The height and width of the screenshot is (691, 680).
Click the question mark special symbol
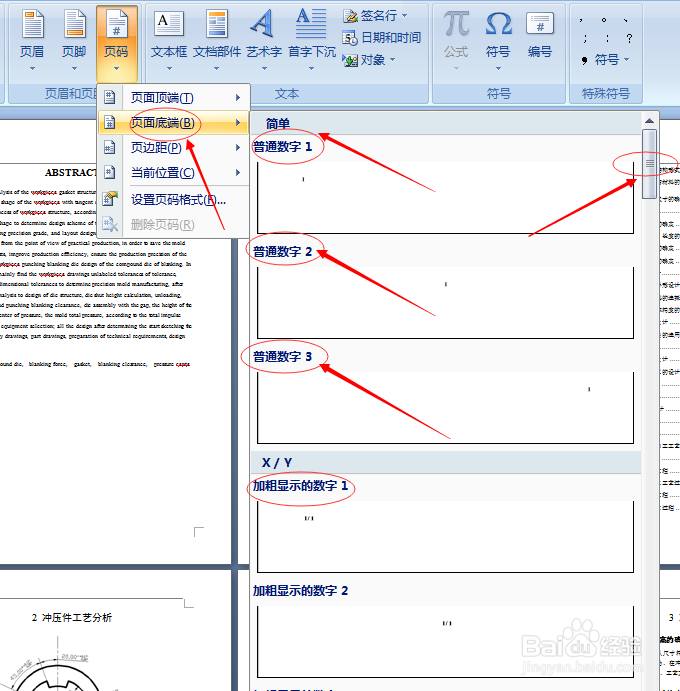[629, 38]
